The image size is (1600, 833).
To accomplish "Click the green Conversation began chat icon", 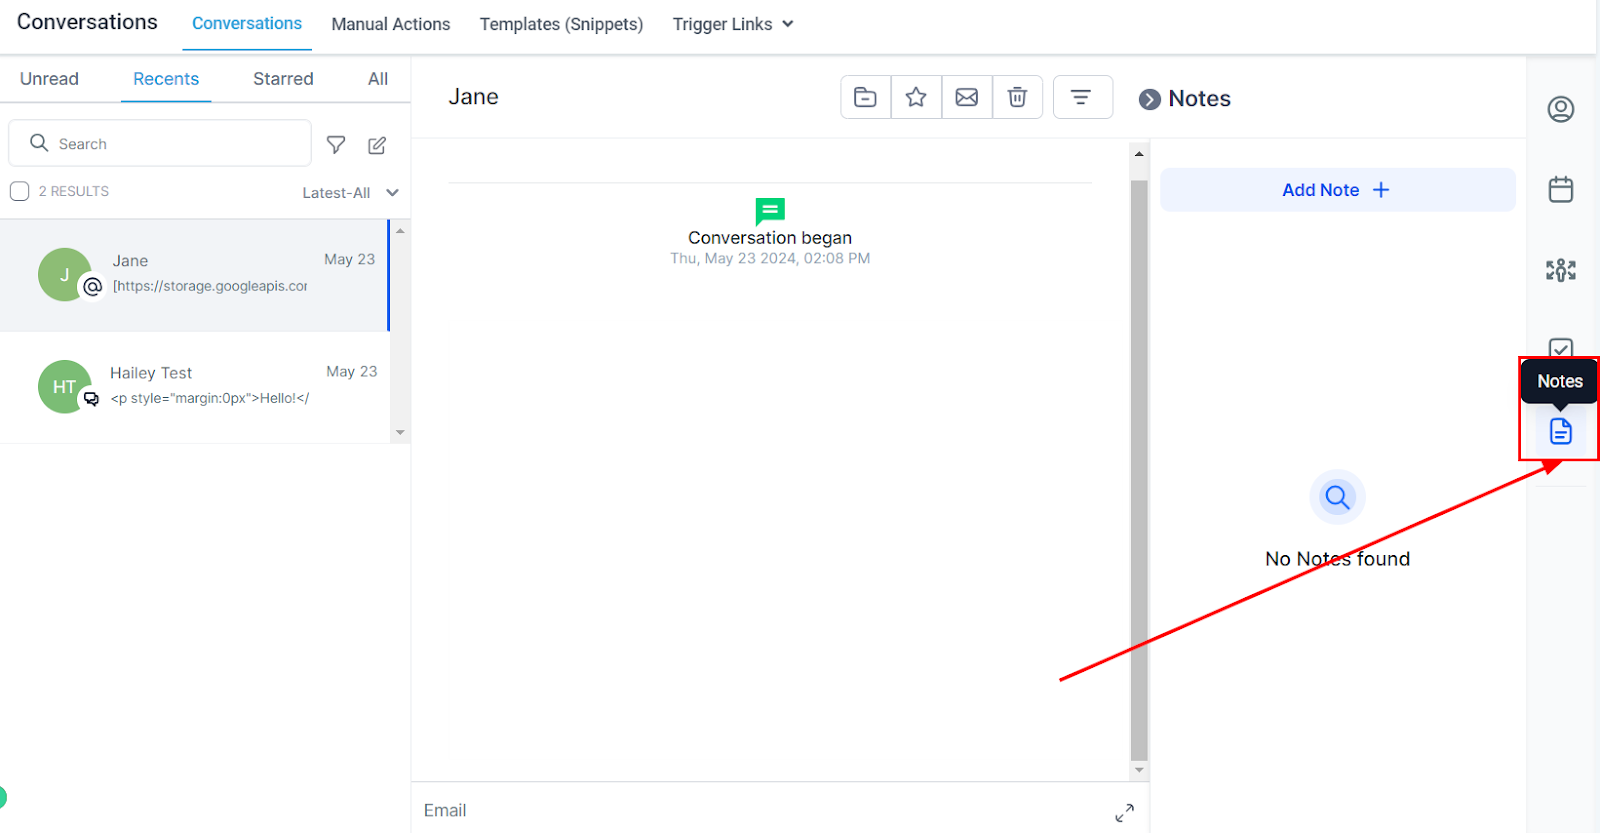I will coord(770,211).
